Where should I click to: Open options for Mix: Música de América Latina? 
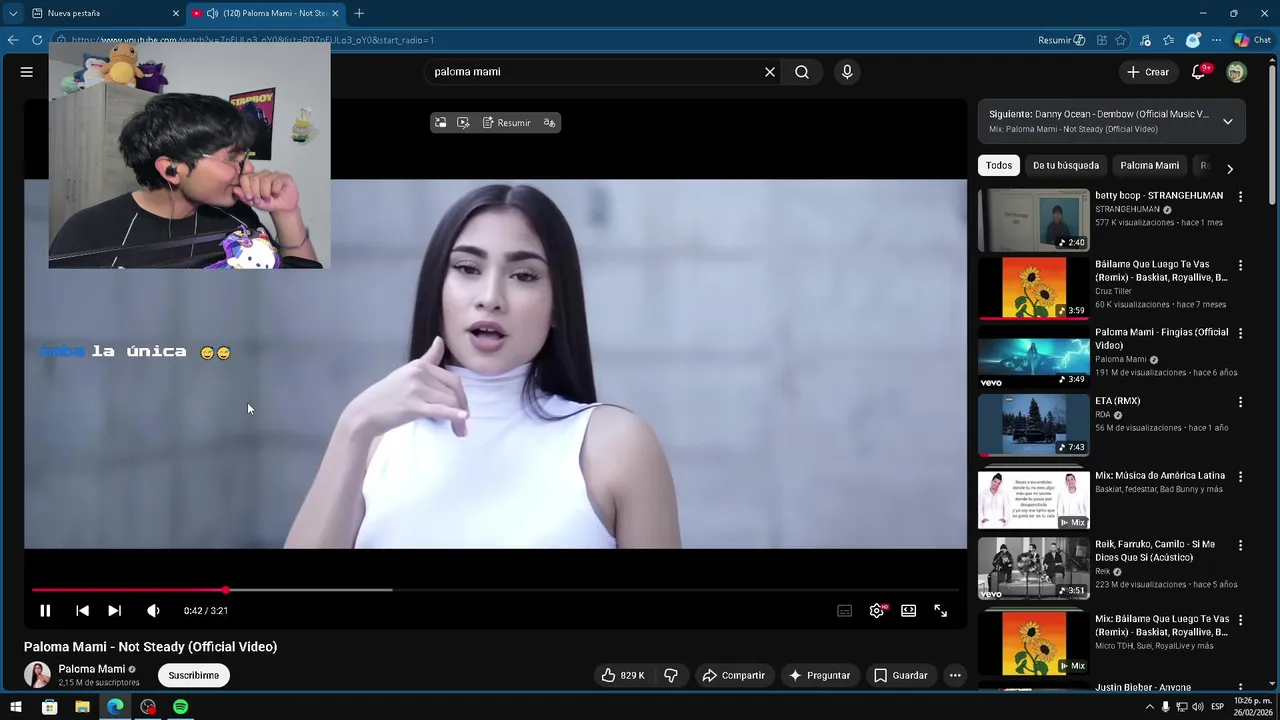pyautogui.click(x=1240, y=478)
